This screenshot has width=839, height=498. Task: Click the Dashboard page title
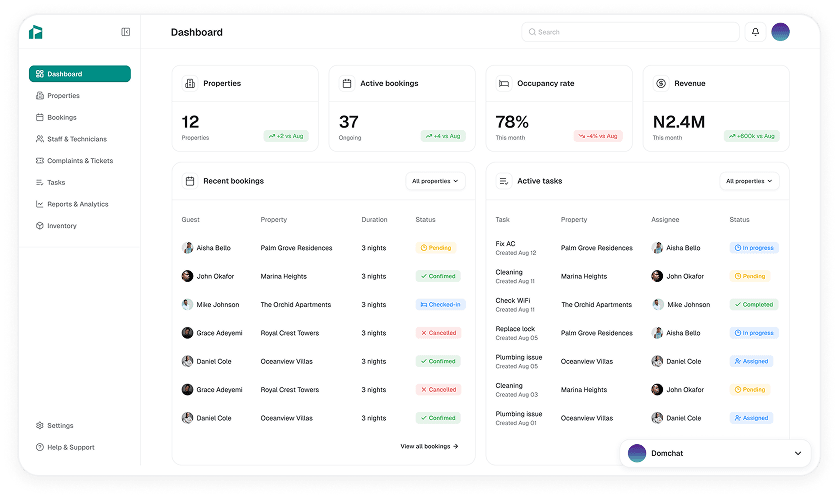pos(197,32)
